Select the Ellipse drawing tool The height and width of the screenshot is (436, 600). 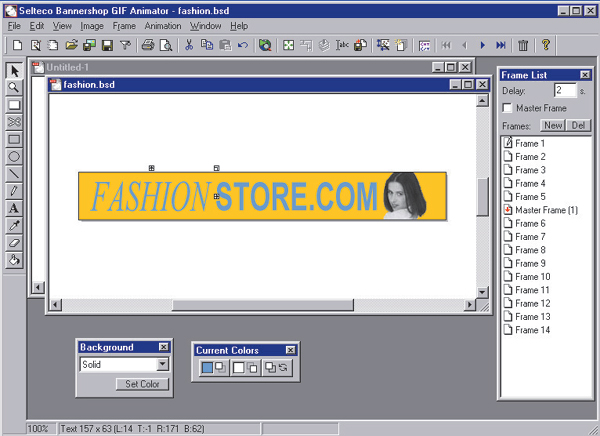coord(14,157)
